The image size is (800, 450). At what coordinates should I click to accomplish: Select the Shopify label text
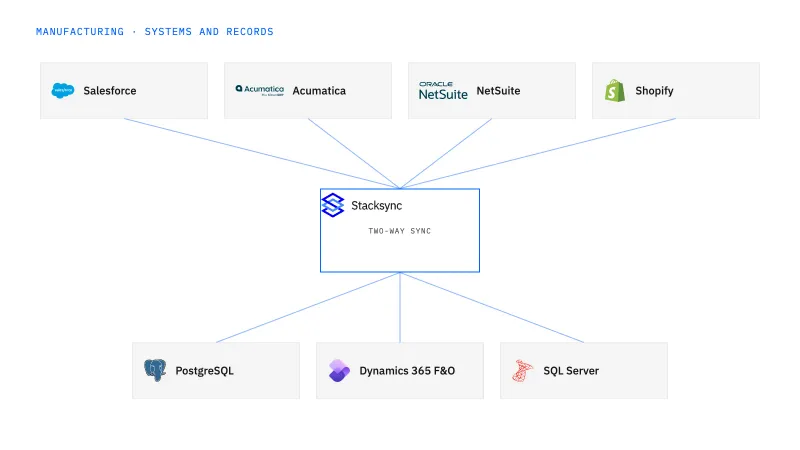(654, 91)
